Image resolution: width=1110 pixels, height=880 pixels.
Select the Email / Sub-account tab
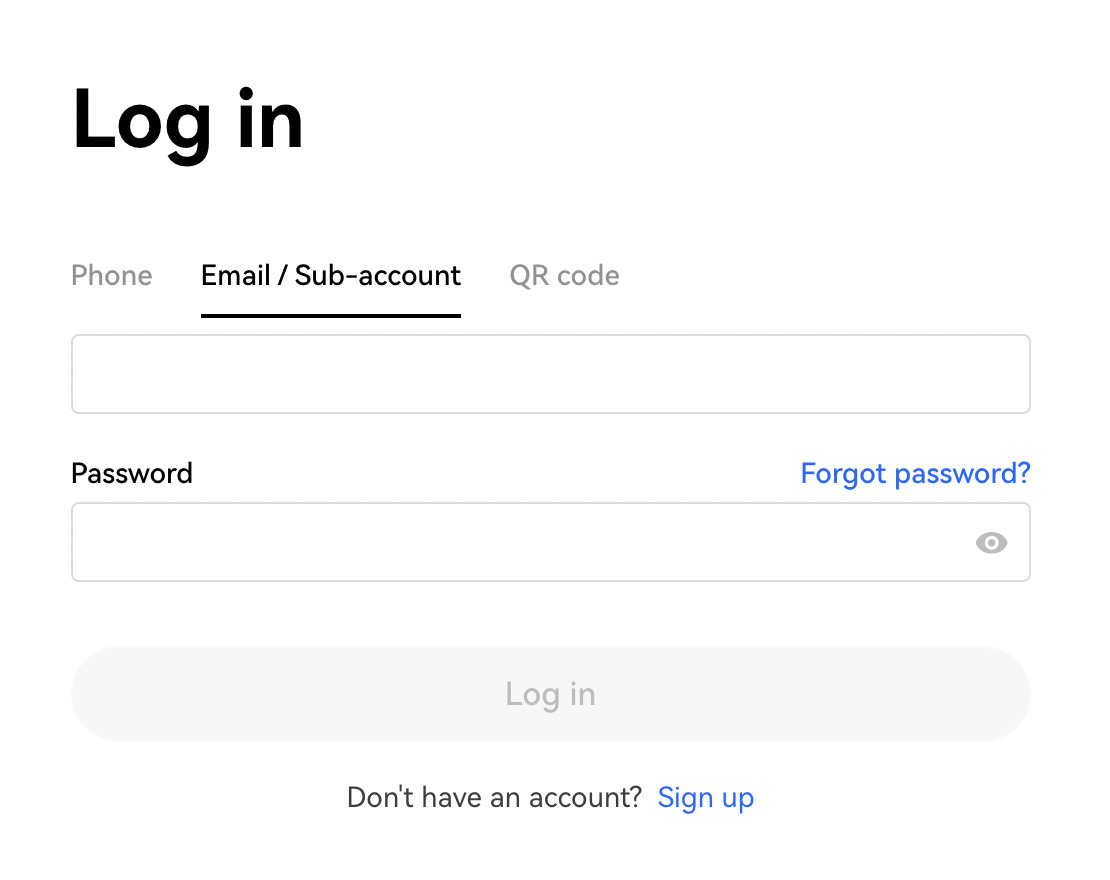click(x=331, y=275)
